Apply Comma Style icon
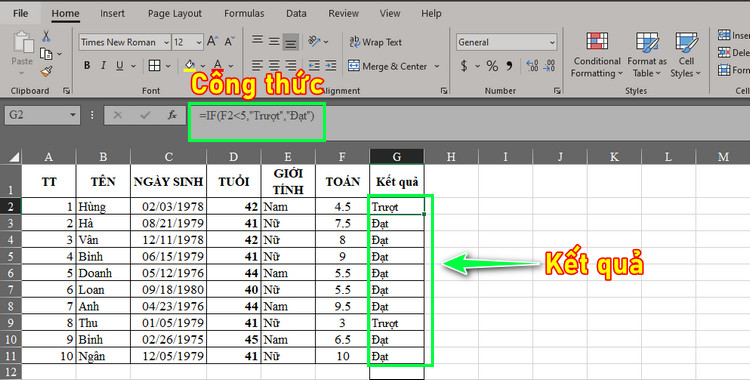Screen dimensions: 750x380 click(x=509, y=66)
